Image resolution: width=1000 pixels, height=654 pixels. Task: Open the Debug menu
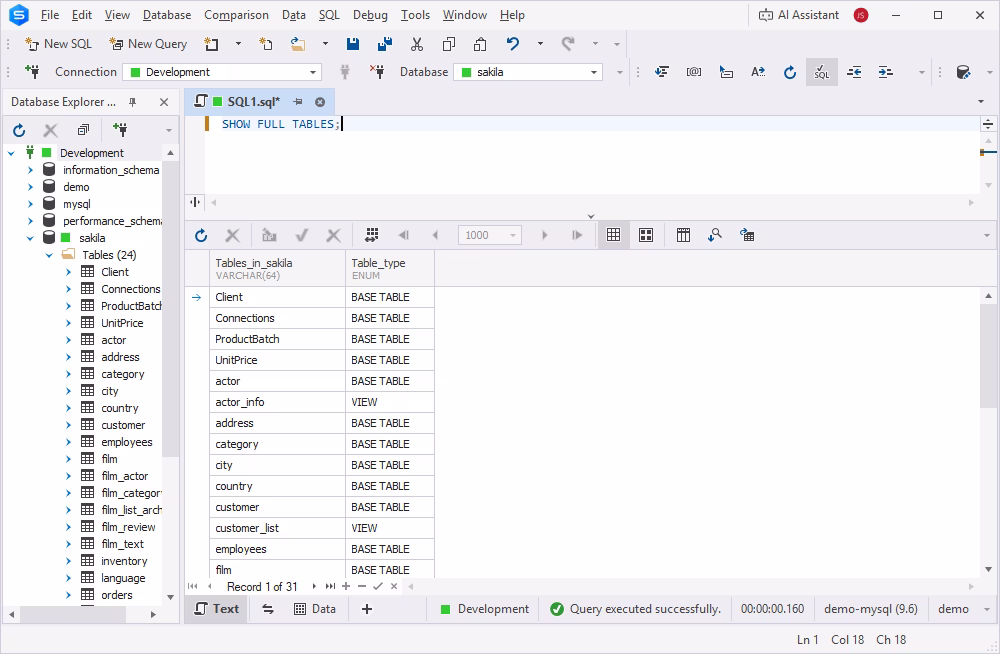(x=370, y=15)
